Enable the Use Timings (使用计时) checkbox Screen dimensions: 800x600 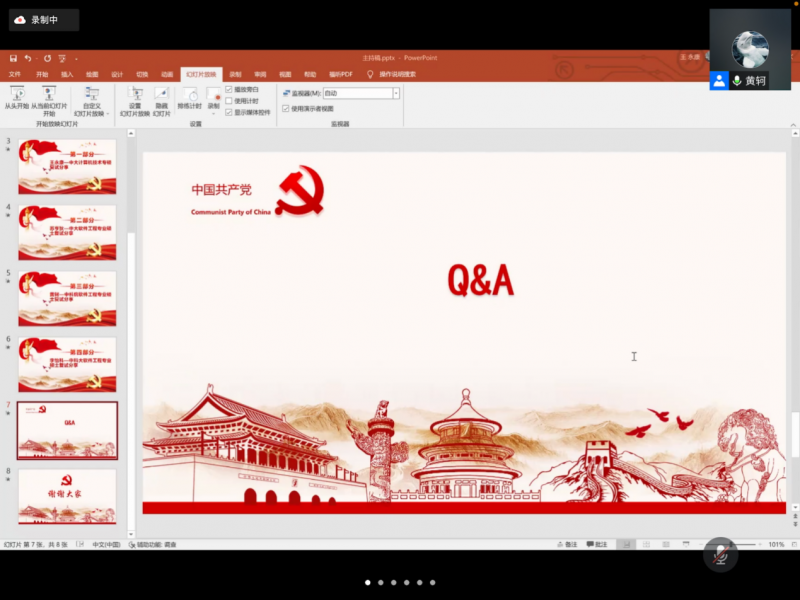click(229, 100)
